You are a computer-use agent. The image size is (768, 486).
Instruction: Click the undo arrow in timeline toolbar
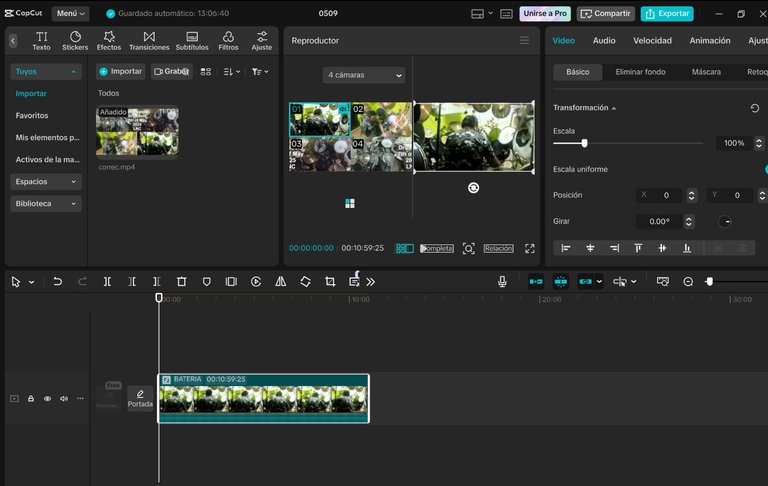[57, 282]
